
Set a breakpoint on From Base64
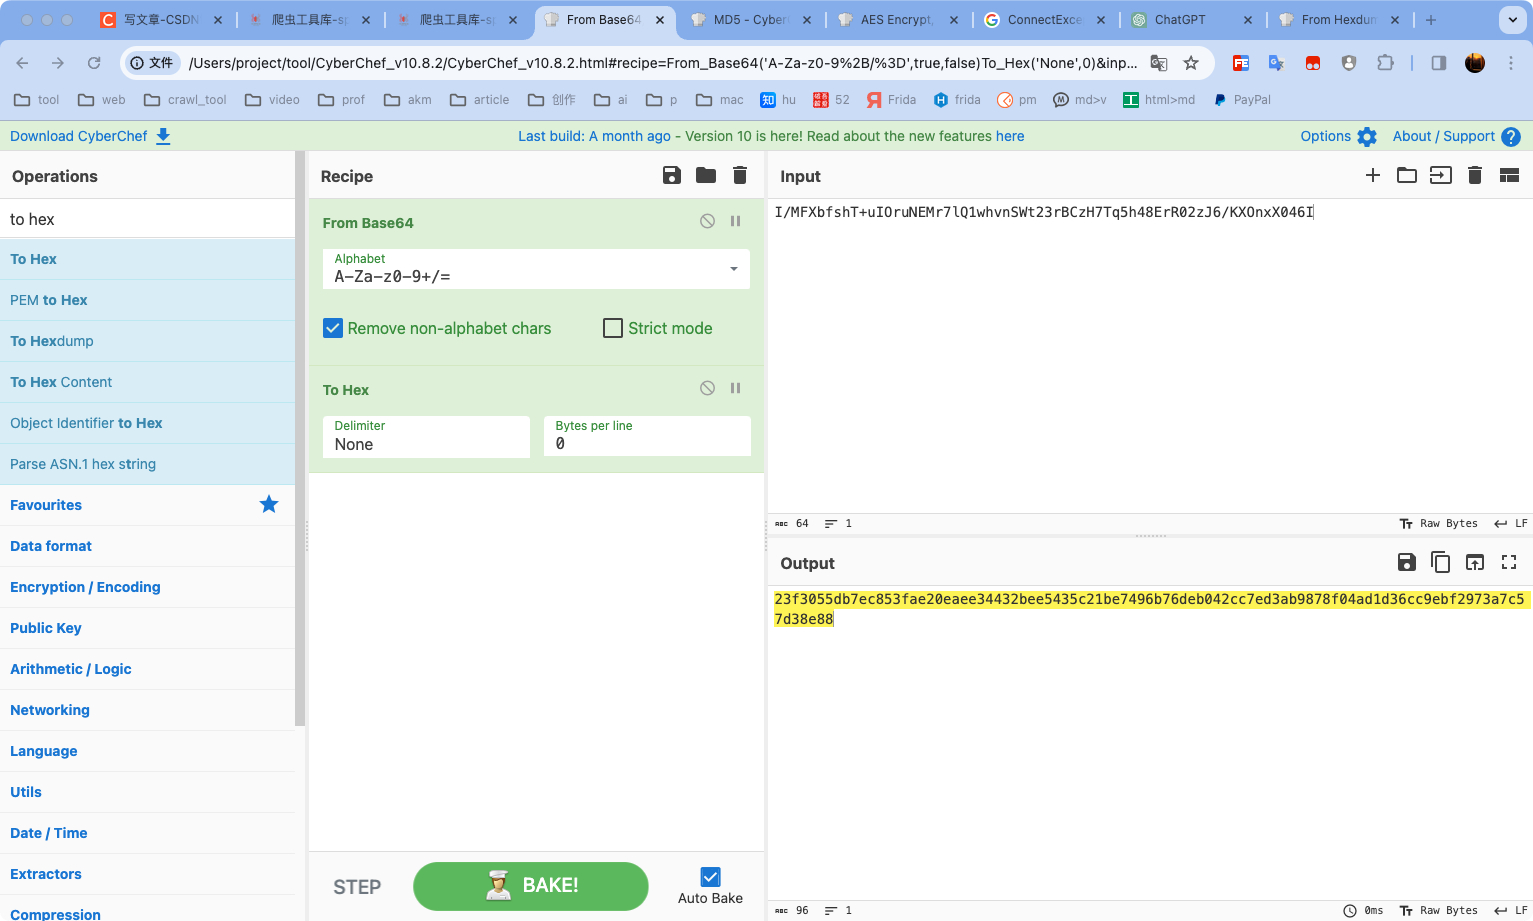click(x=735, y=221)
